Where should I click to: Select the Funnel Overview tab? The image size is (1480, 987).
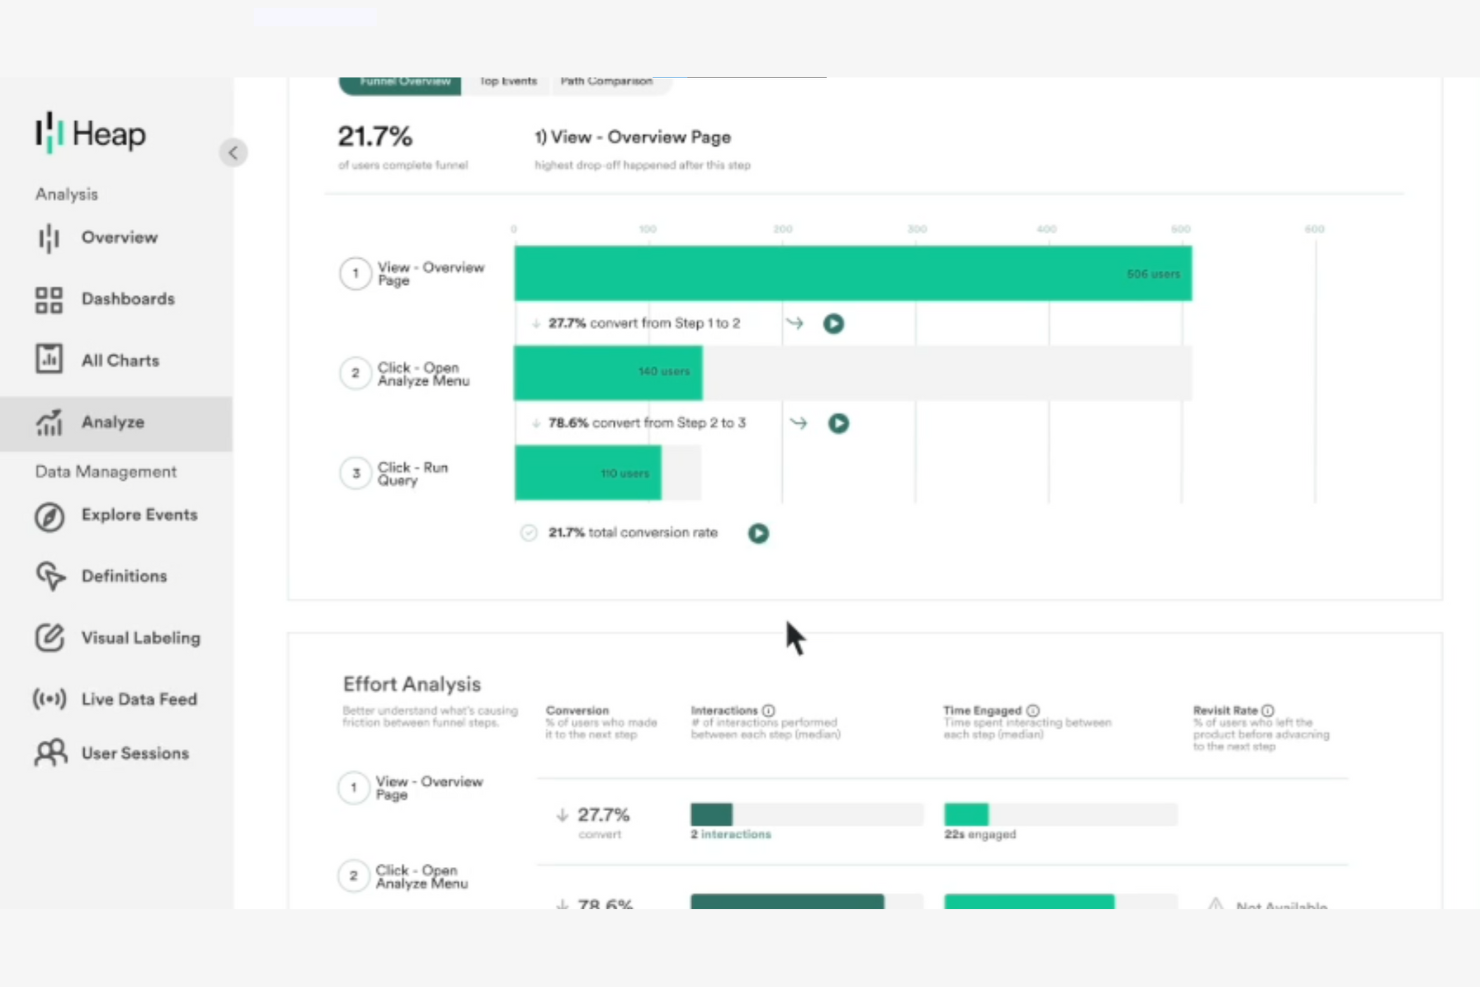click(x=401, y=83)
